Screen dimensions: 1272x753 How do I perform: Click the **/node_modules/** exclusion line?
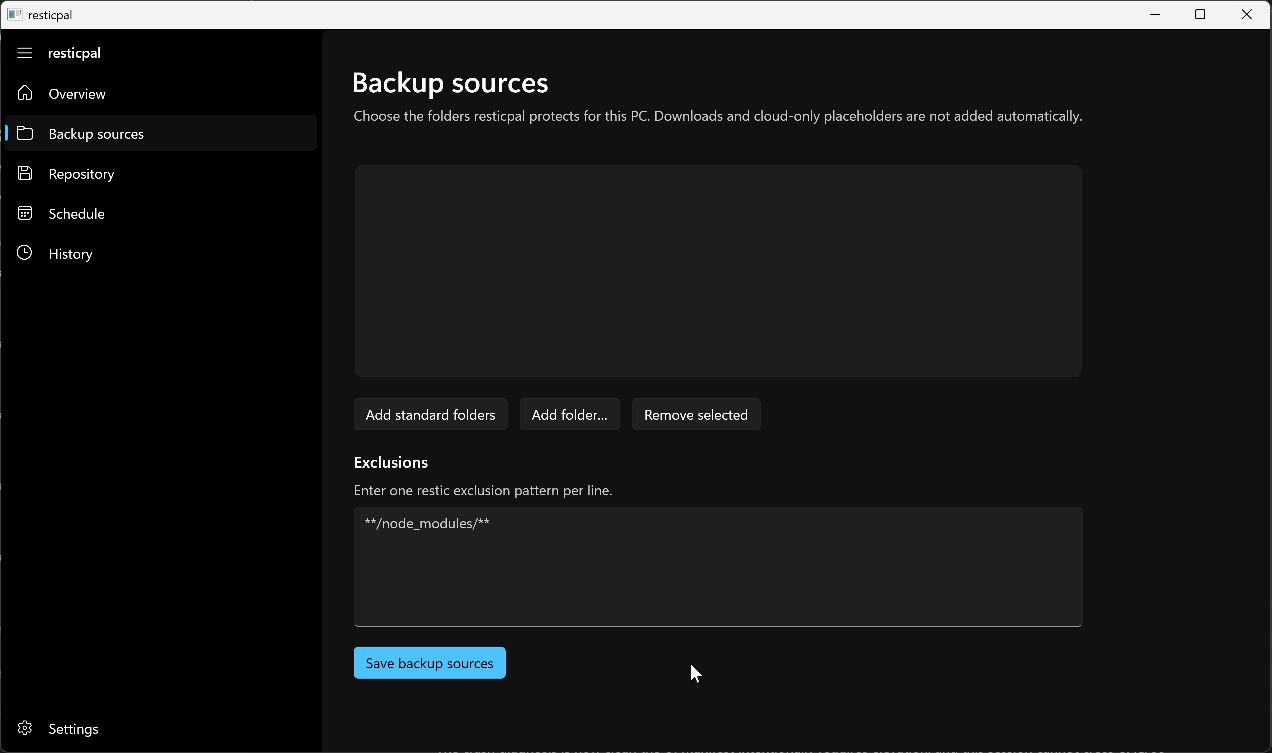(x=427, y=523)
